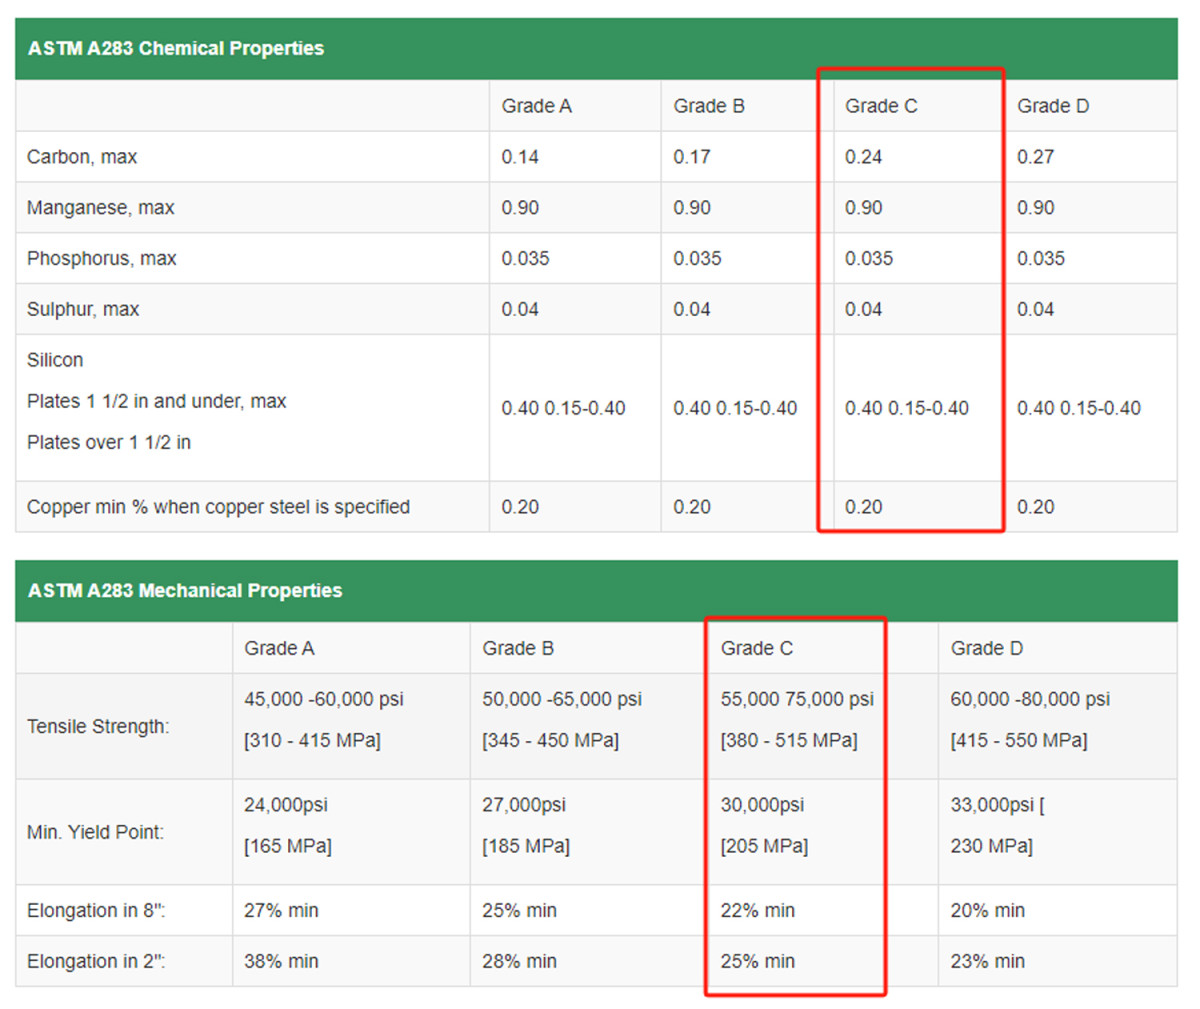Click the Manganese, max row label
The width and height of the screenshot is (1200, 1009).
click(100, 208)
